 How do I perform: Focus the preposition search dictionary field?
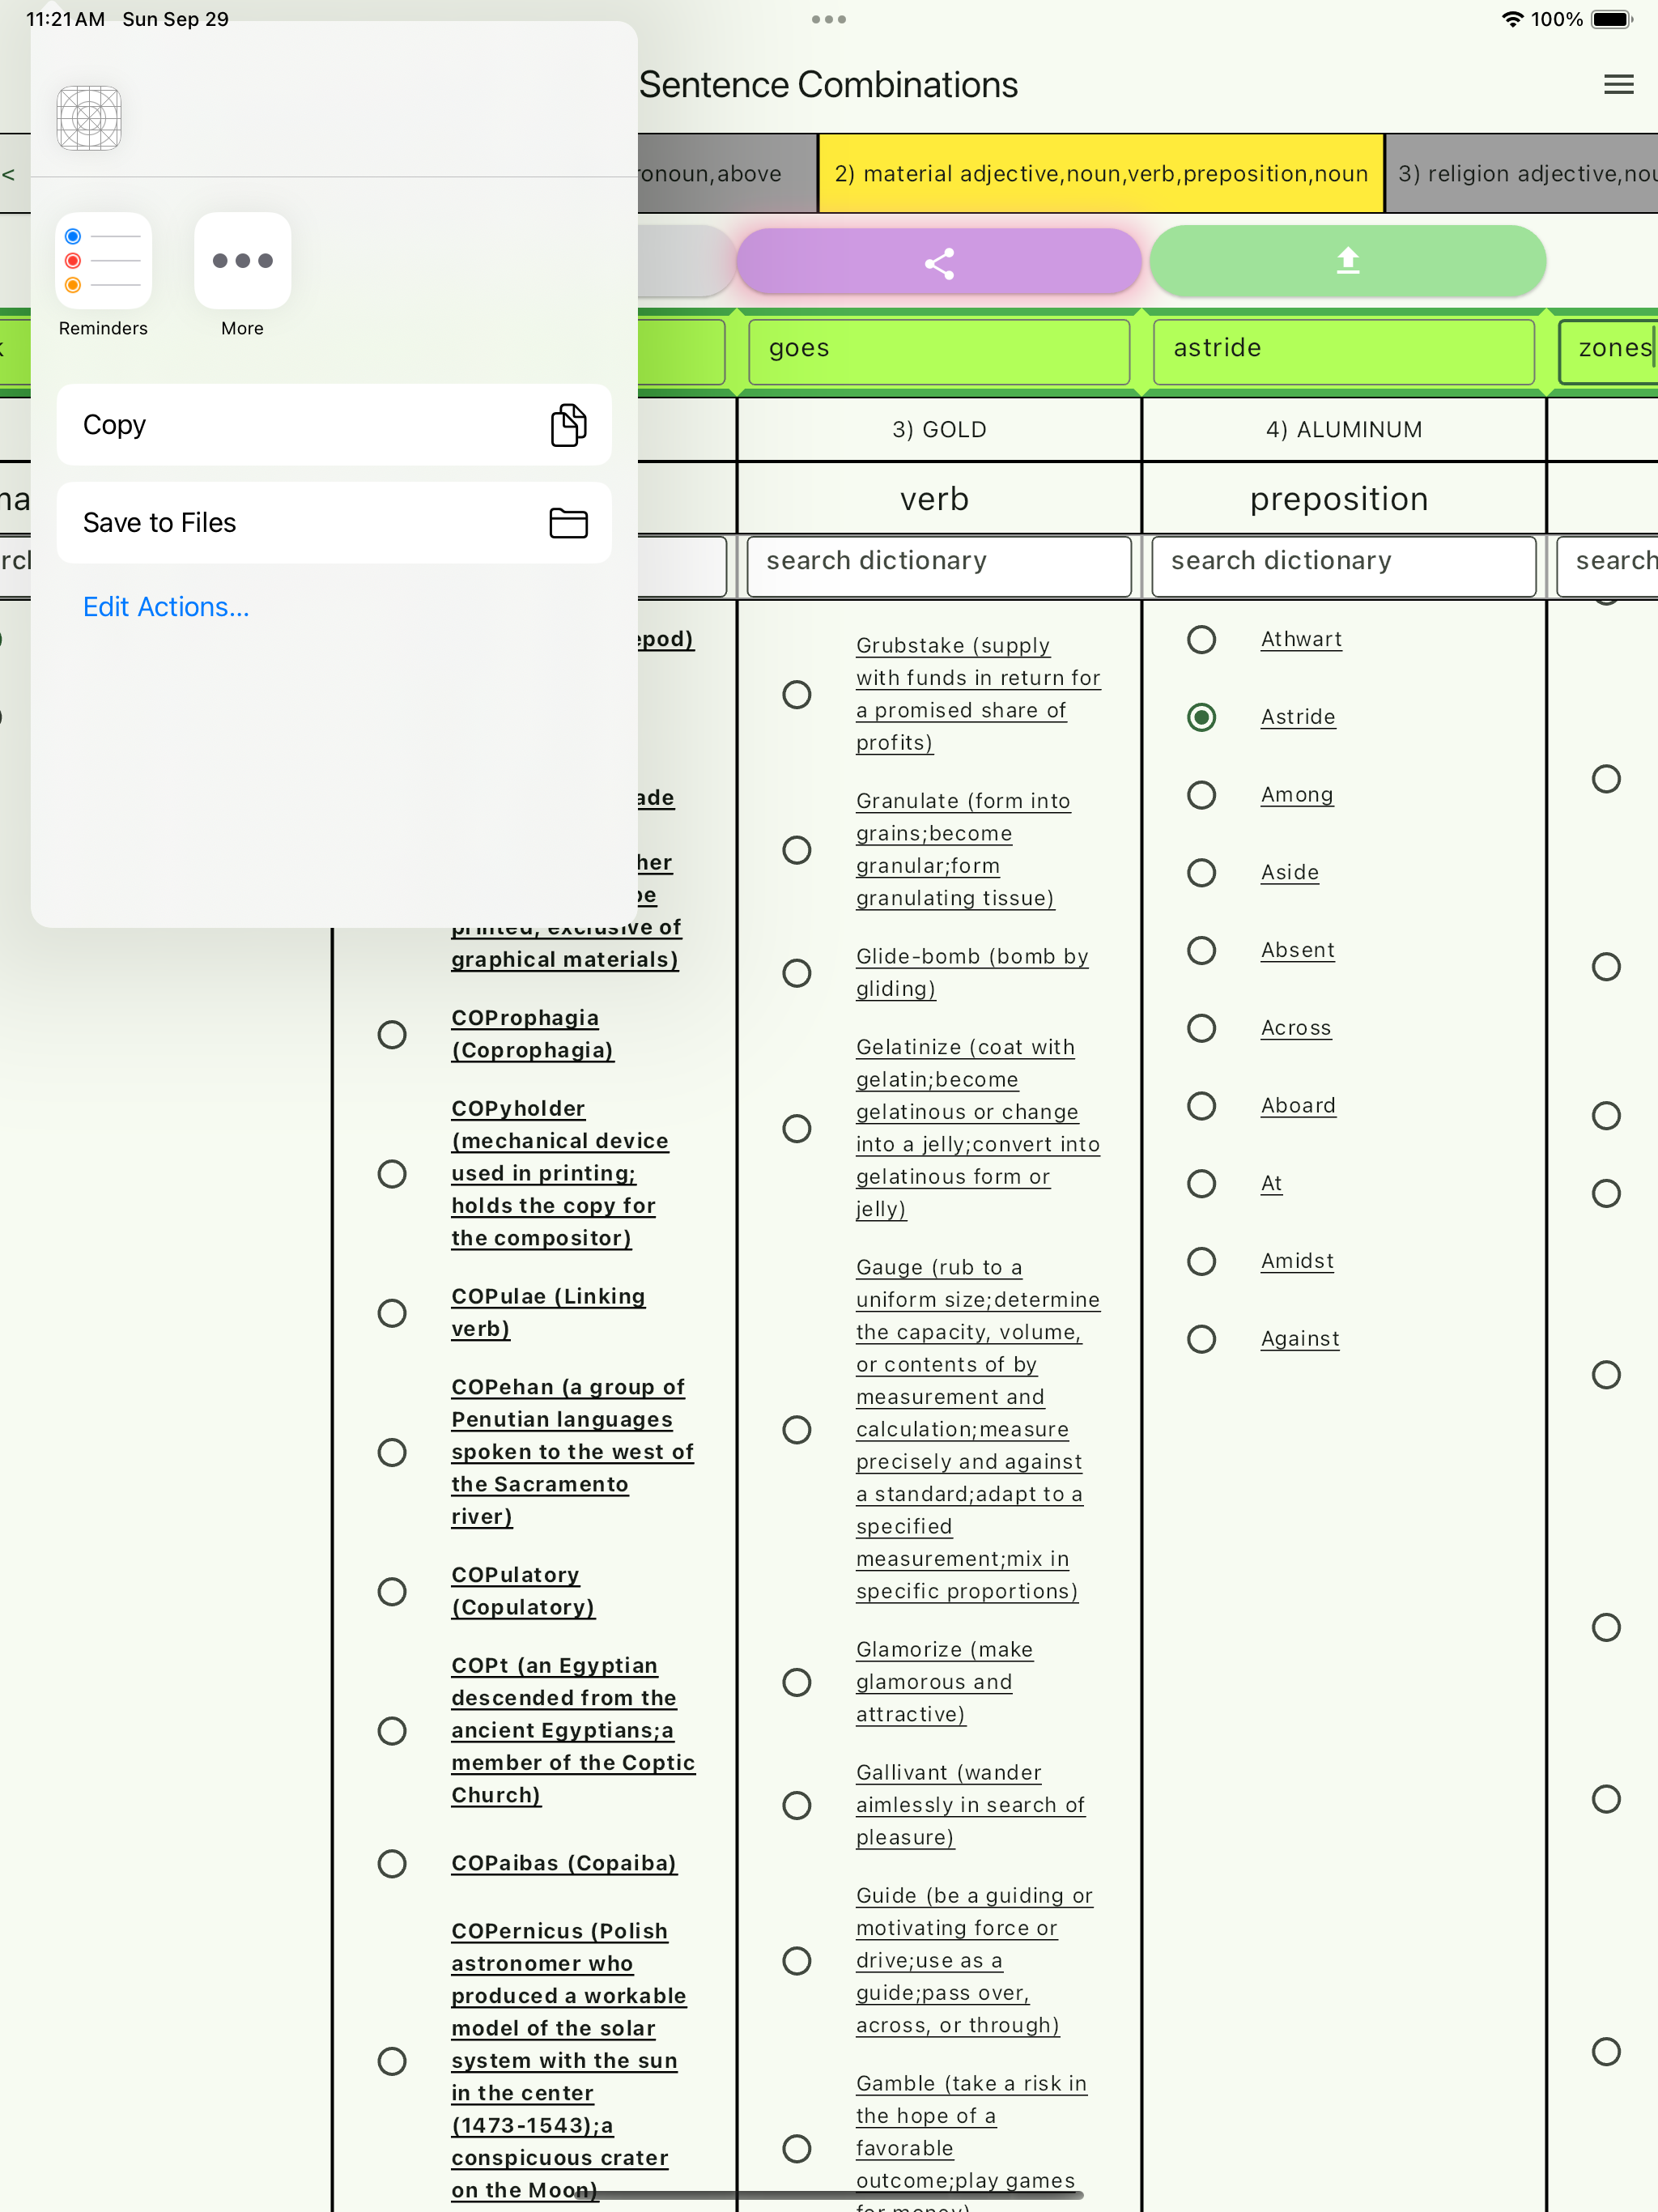coord(1343,565)
